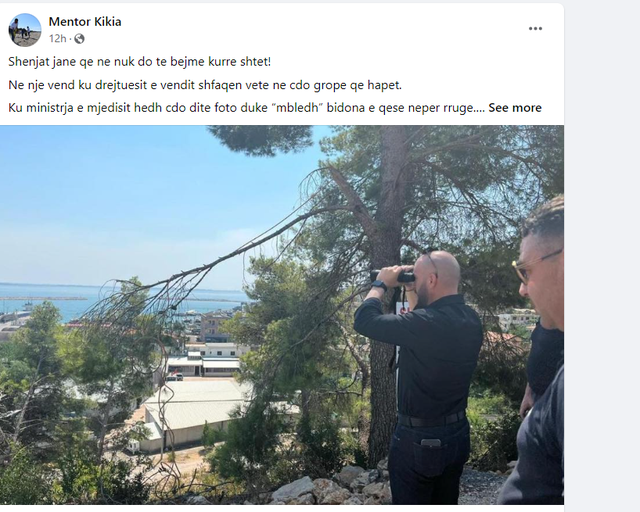Open the 12h post timestamp

(58, 39)
